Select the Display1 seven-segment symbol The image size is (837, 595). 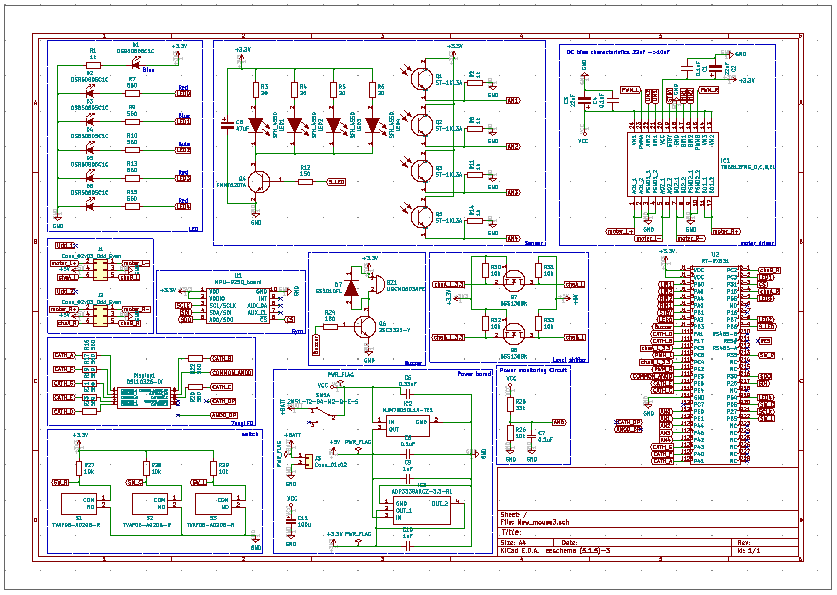click(143, 398)
